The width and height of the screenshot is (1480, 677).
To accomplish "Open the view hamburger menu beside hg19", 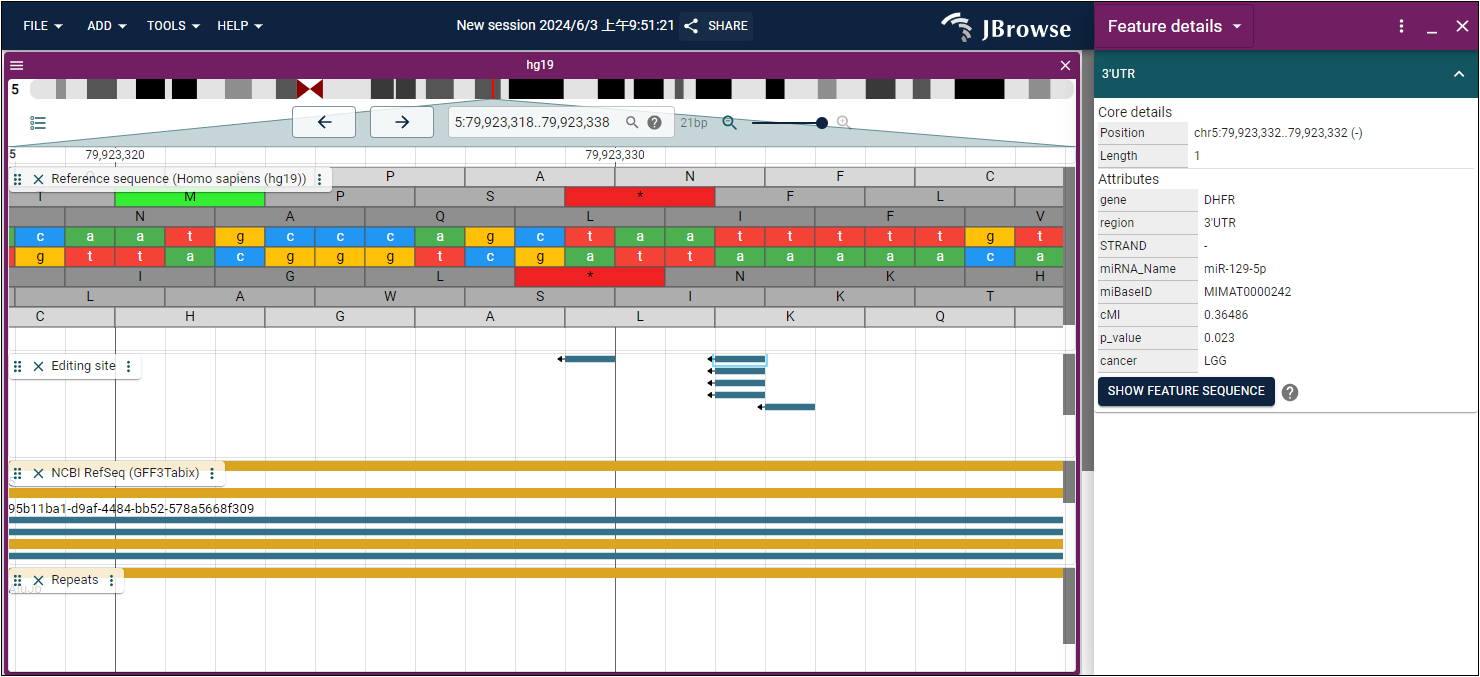I will [16, 65].
